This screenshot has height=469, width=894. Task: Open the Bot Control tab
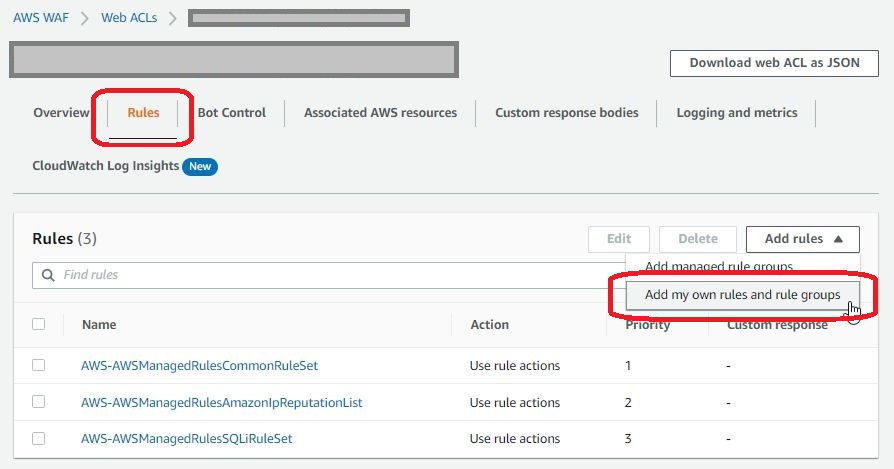click(231, 113)
